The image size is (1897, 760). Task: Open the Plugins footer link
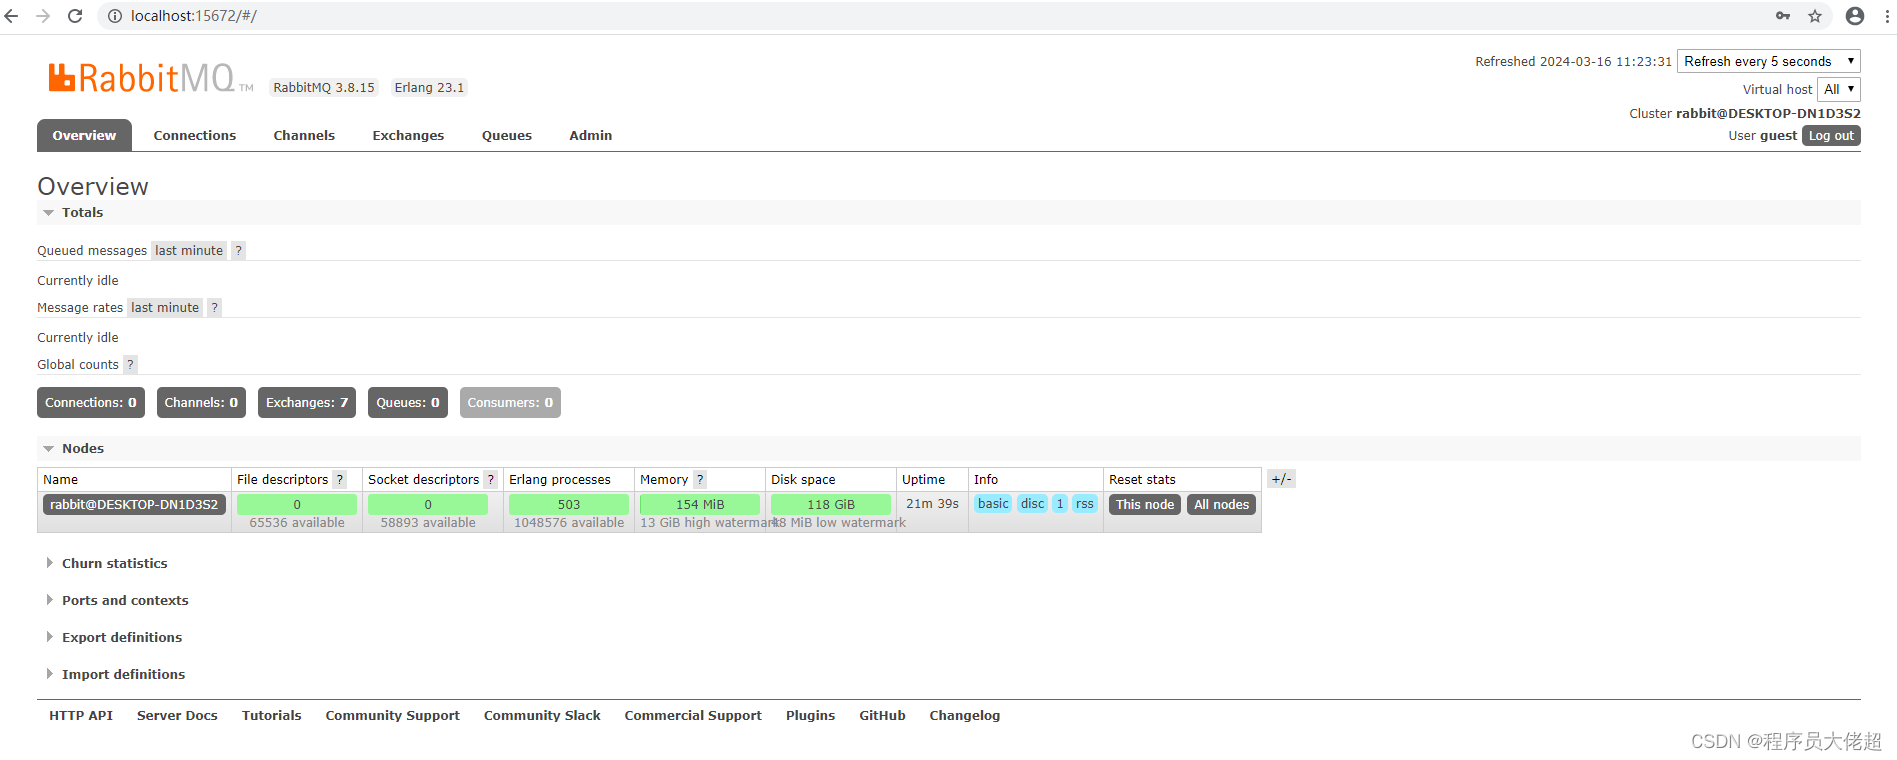tap(810, 716)
